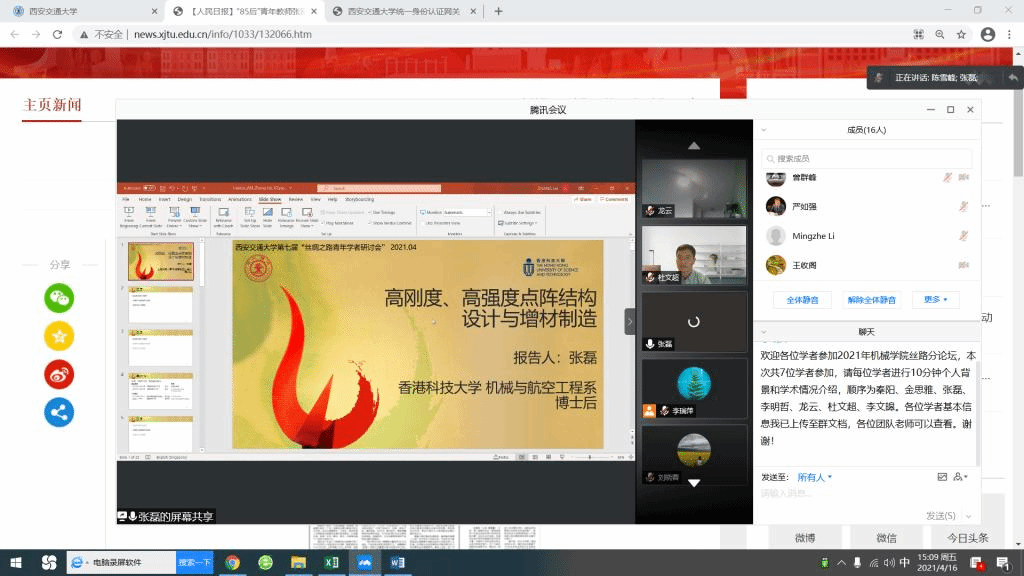The image size is (1024, 576).
Task: Click the 全体静音 mute all button
Action: 802,299
